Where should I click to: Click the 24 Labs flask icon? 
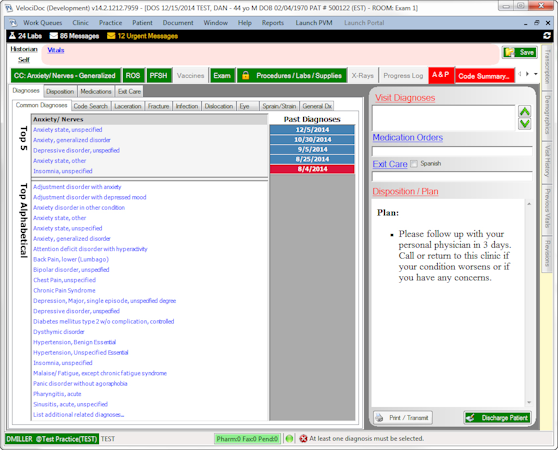pyautogui.click(x=12, y=36)
